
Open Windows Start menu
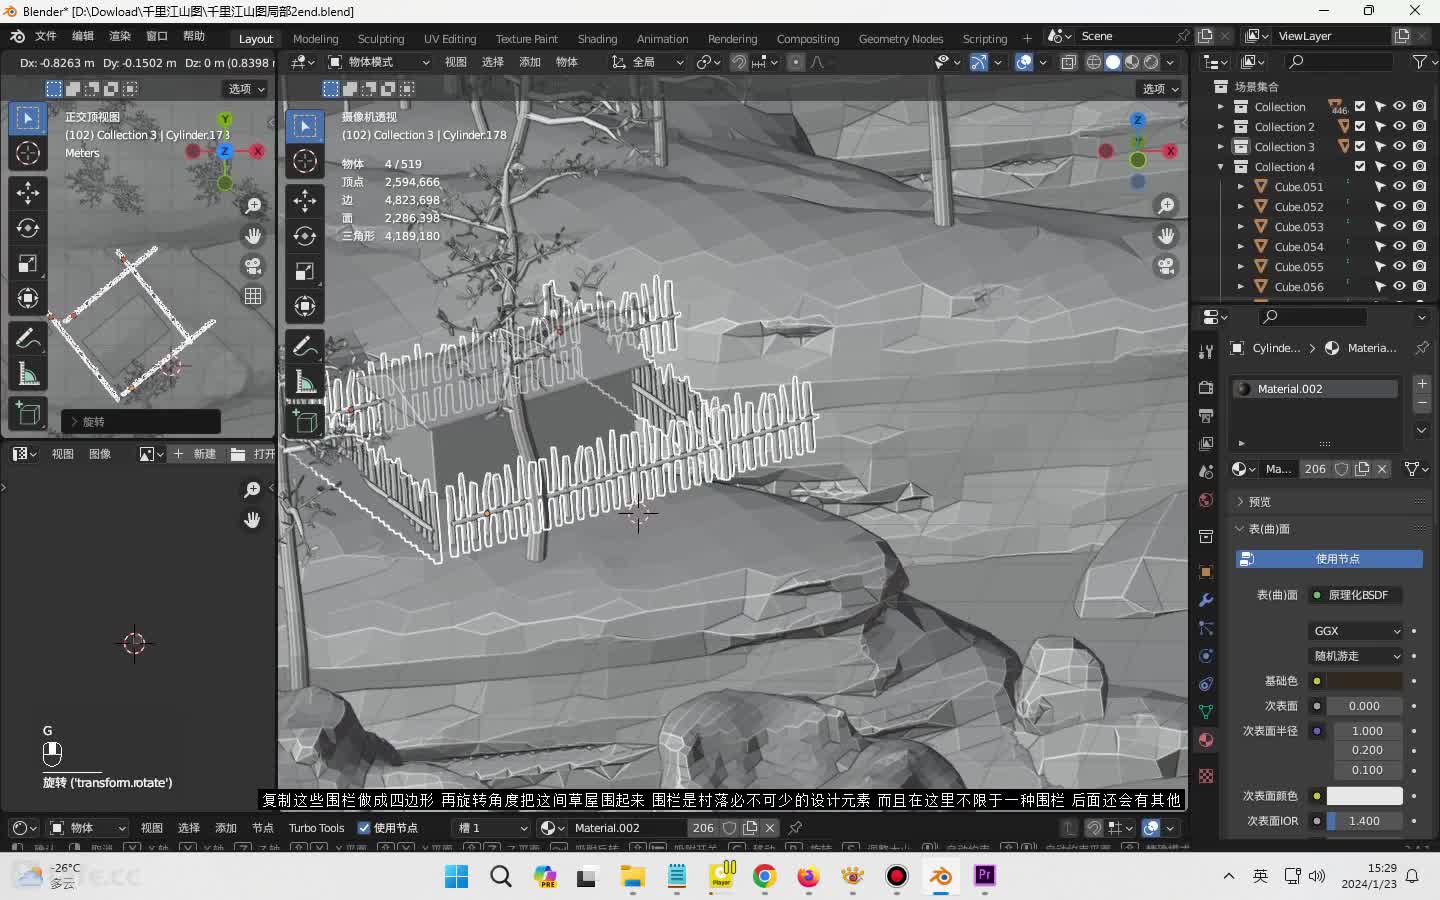click(456, 876)
